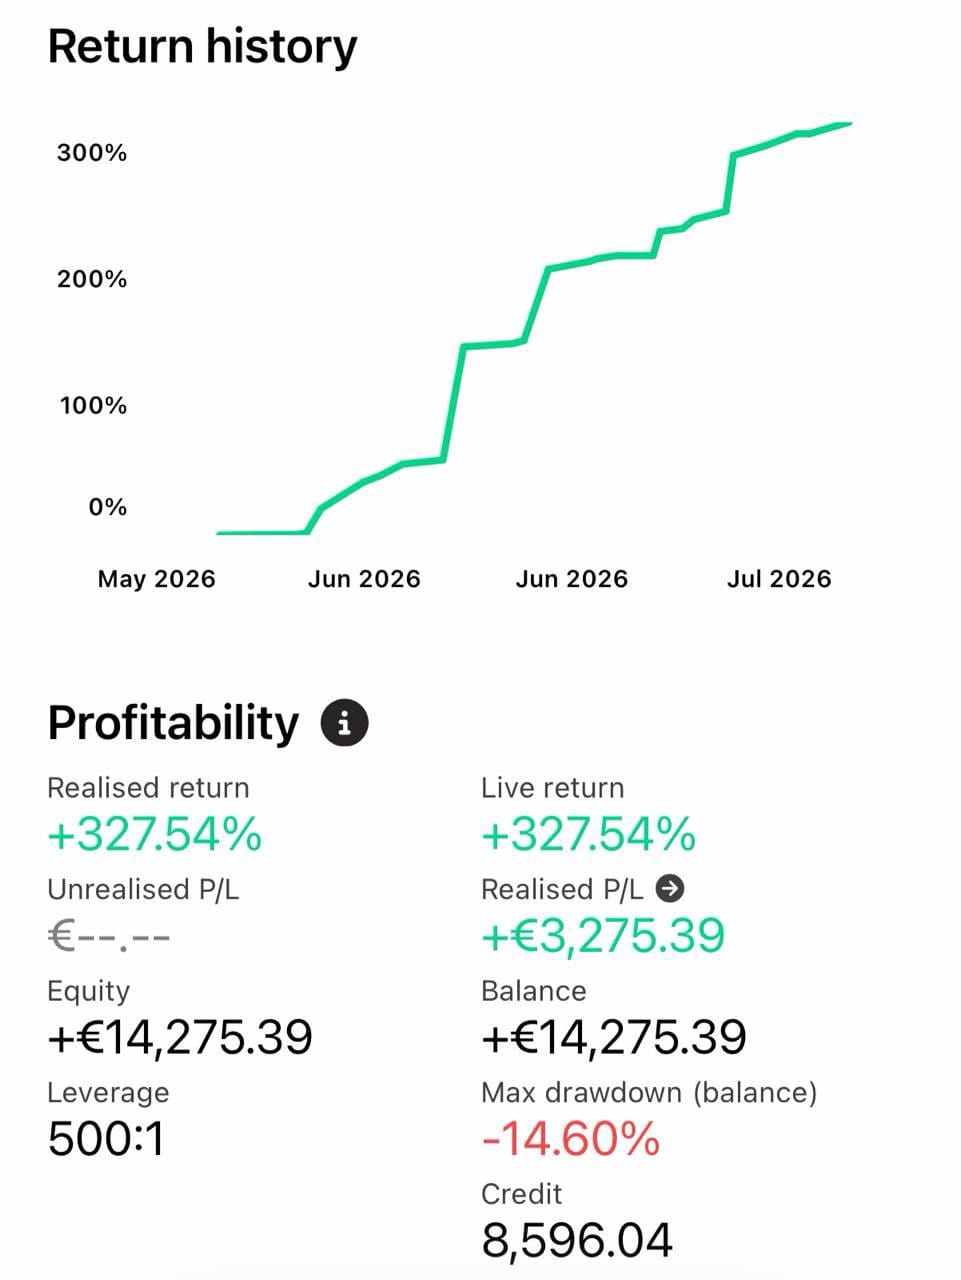This screenshot has width=961, height=1280.
Task: Tap the +€3,275.39 realised profit value
Action: point(603,936)
